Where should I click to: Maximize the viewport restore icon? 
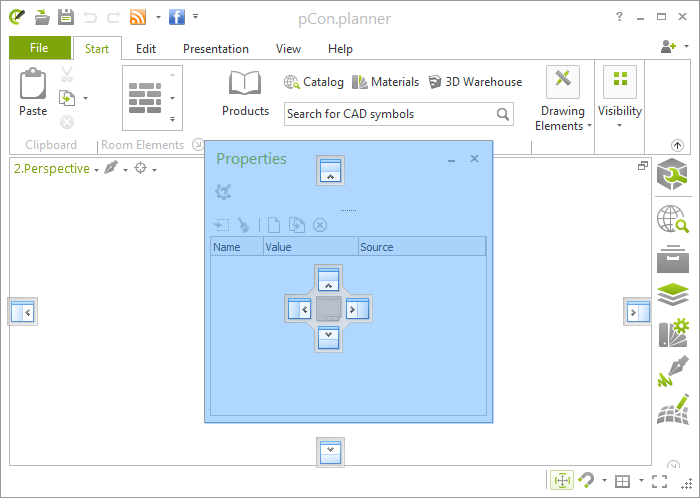click(x=643, y=166)
